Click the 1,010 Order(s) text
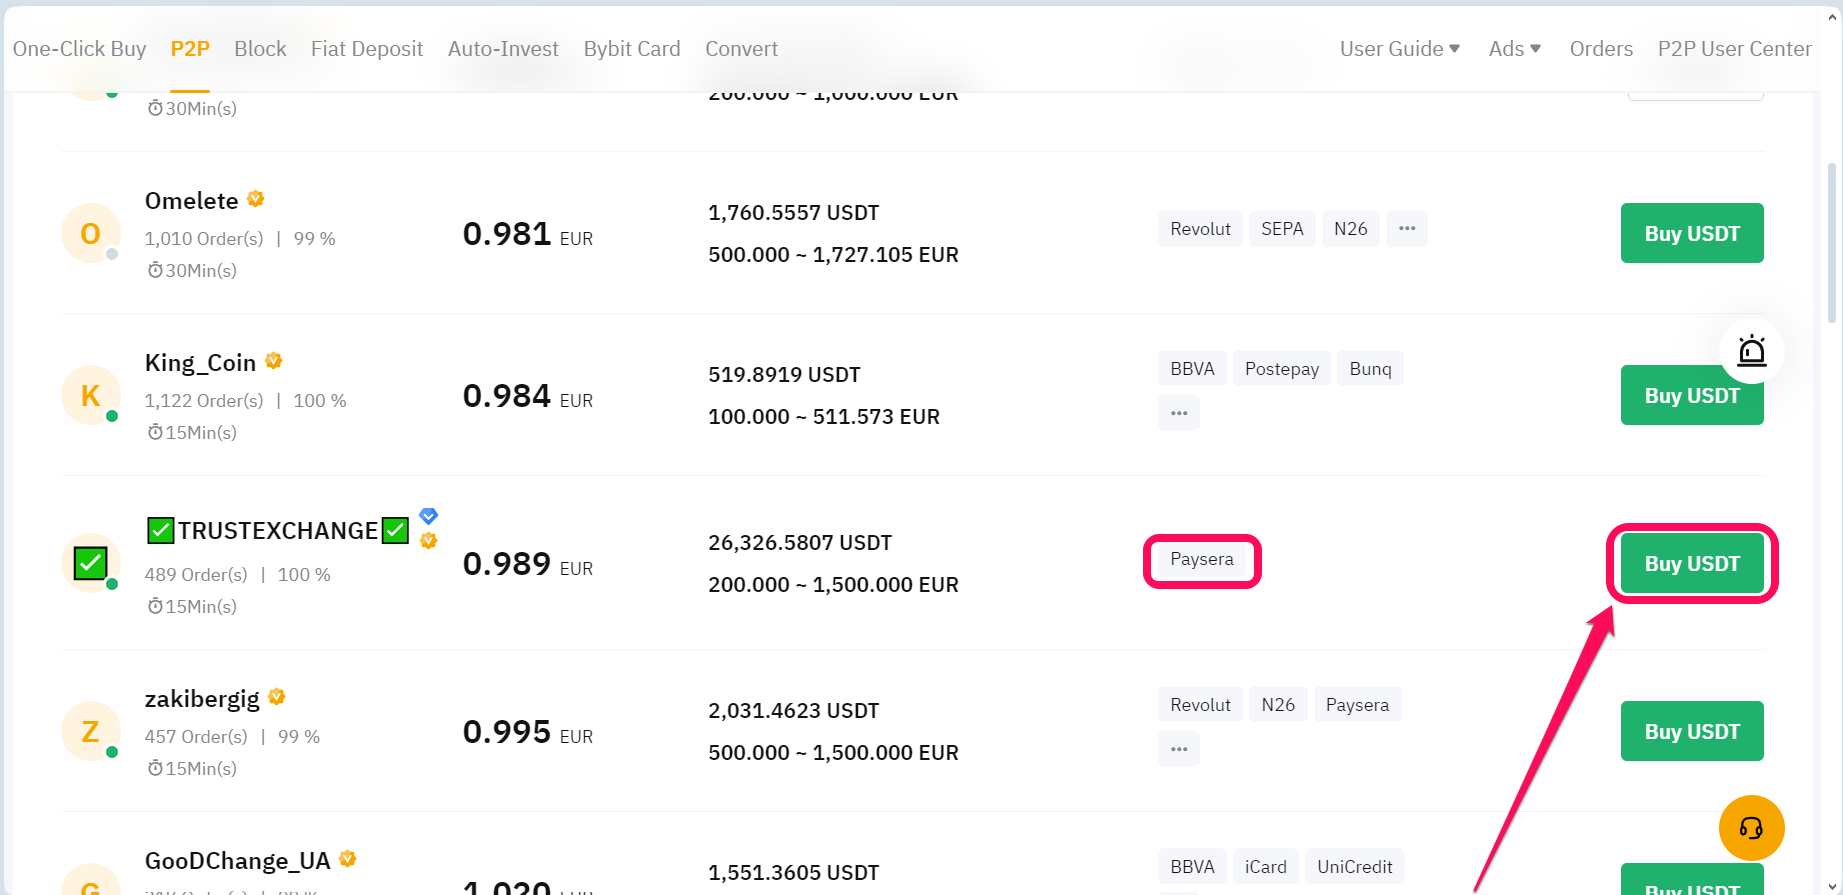 pyautogui.click(x=204, y=238)
